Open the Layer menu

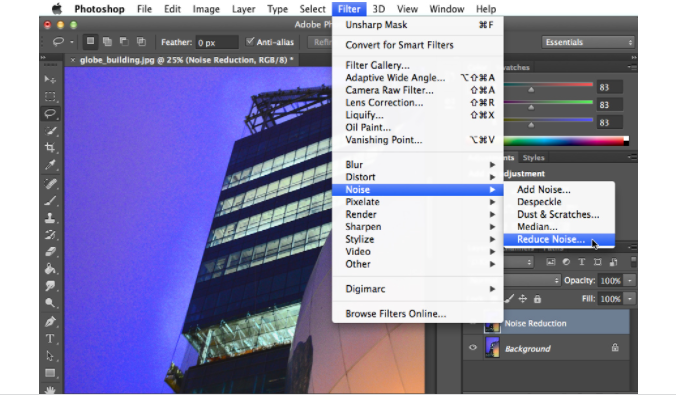click(244, 9)
